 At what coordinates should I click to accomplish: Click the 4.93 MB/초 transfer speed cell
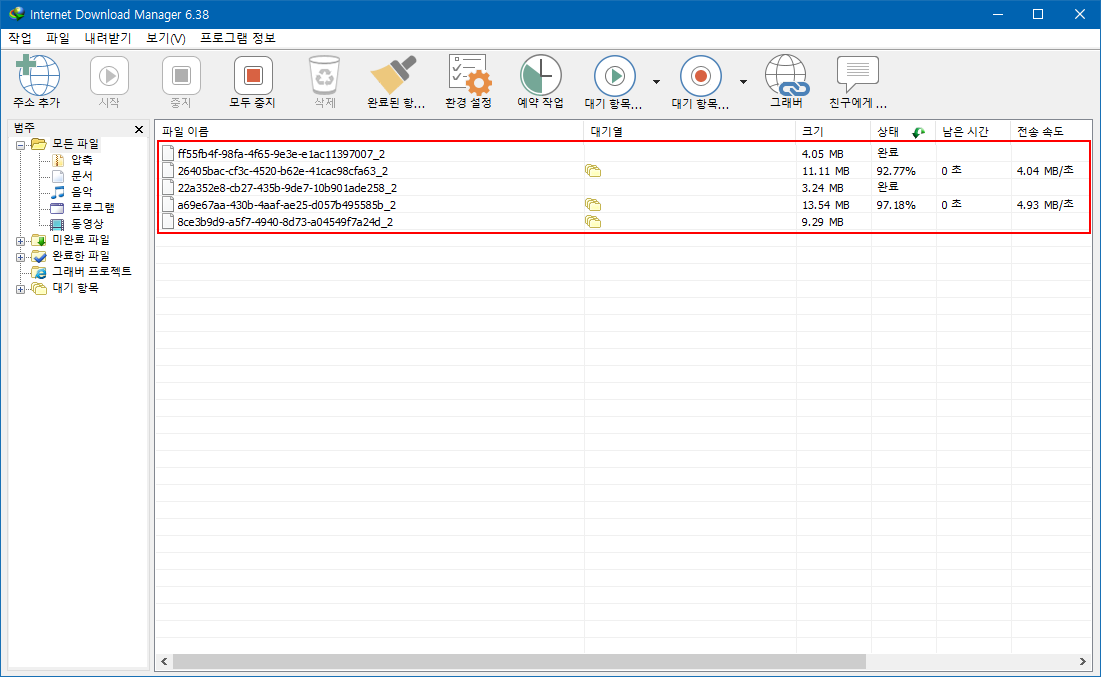point(1045,205)
